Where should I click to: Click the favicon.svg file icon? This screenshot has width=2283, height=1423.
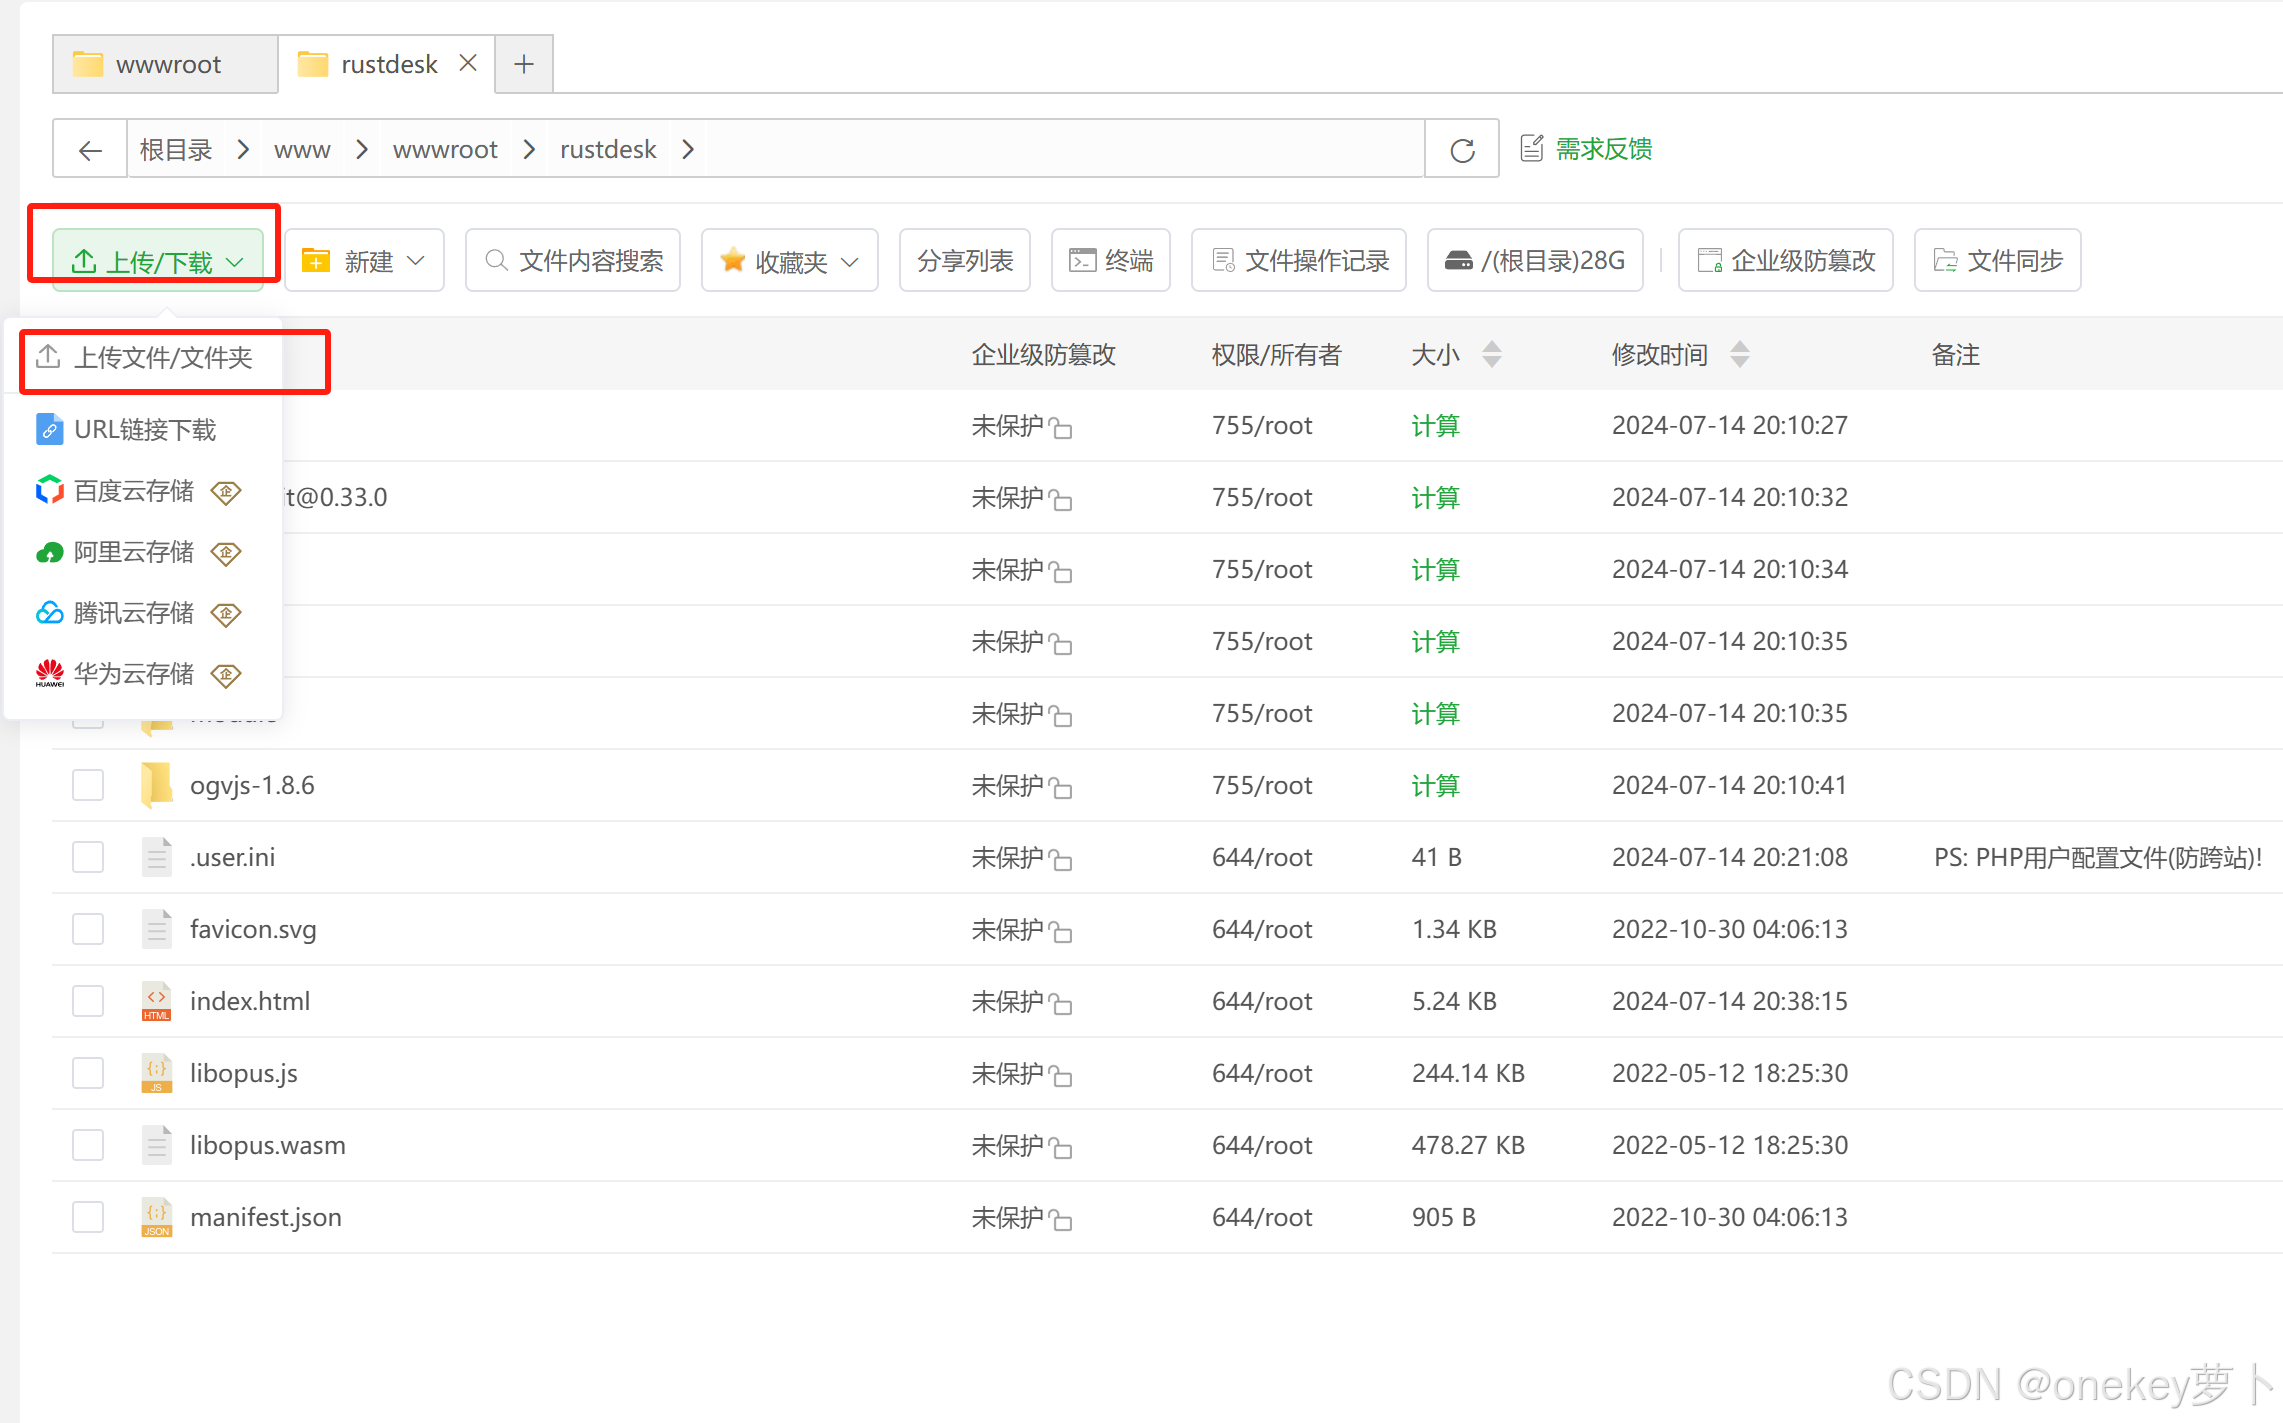(157, 929)
